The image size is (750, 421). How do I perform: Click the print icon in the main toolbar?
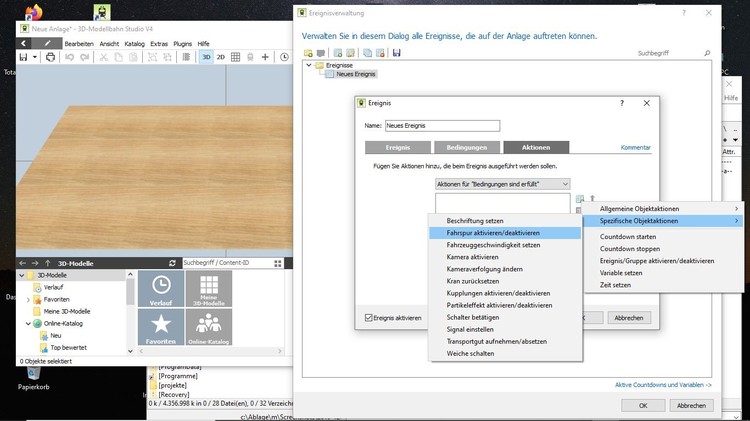[50, 57]
